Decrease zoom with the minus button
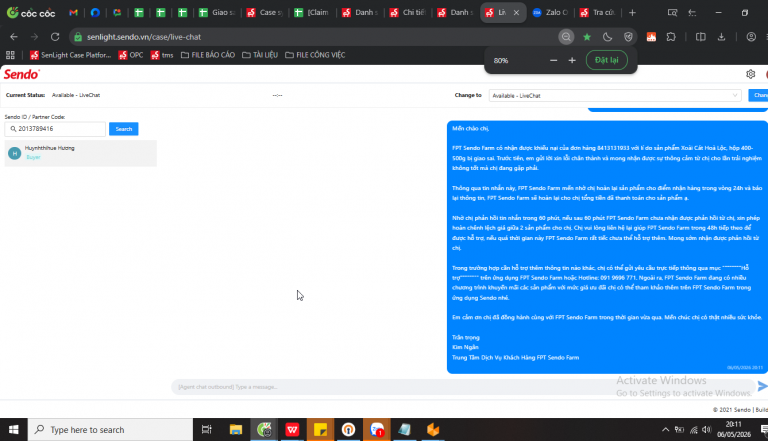768x441 pixels. [x=553, y=60]
